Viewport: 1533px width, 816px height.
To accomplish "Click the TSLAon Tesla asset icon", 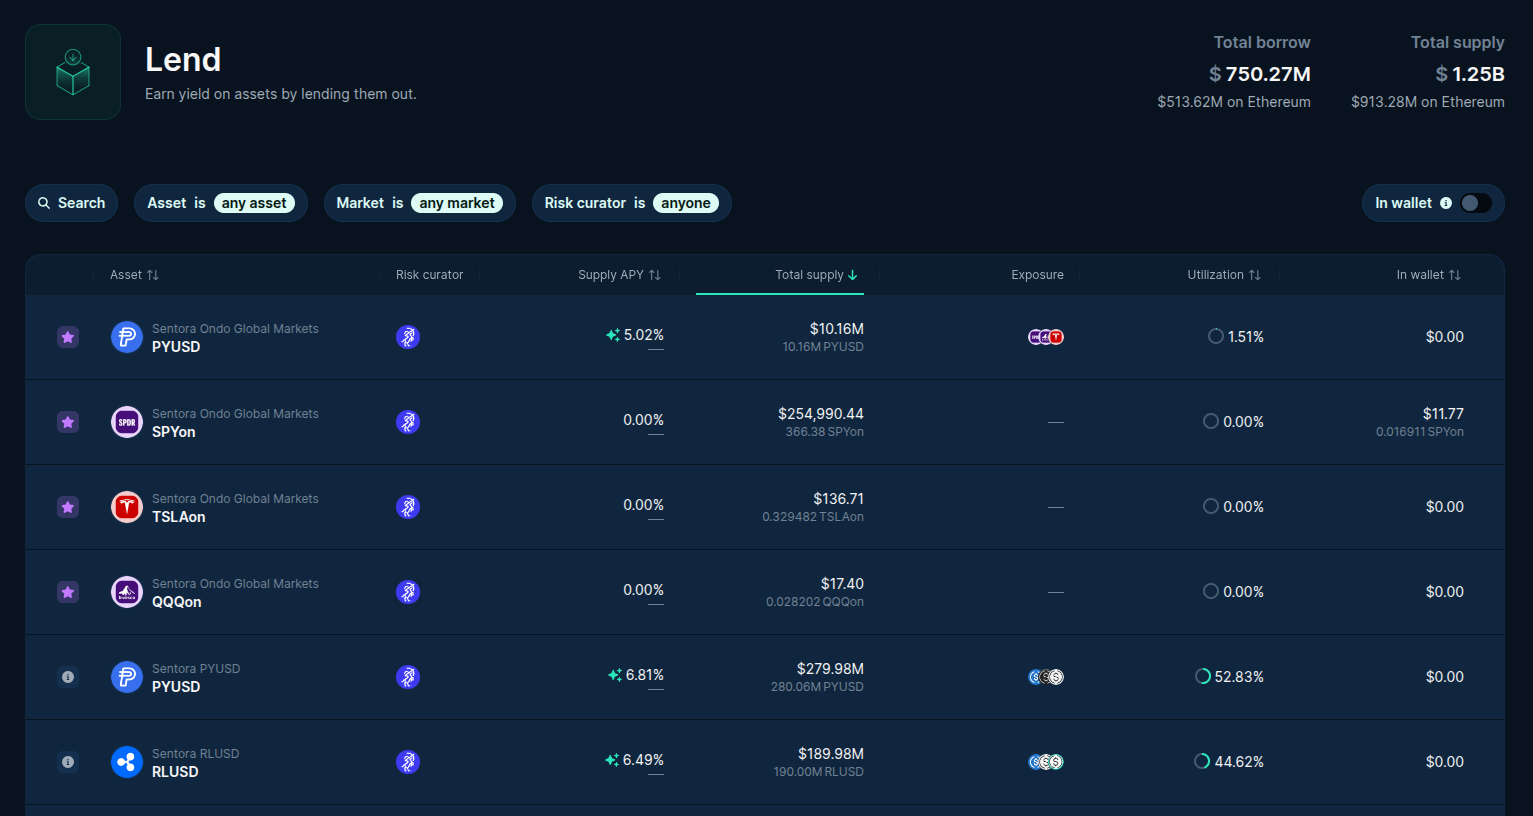I will 127,507.
